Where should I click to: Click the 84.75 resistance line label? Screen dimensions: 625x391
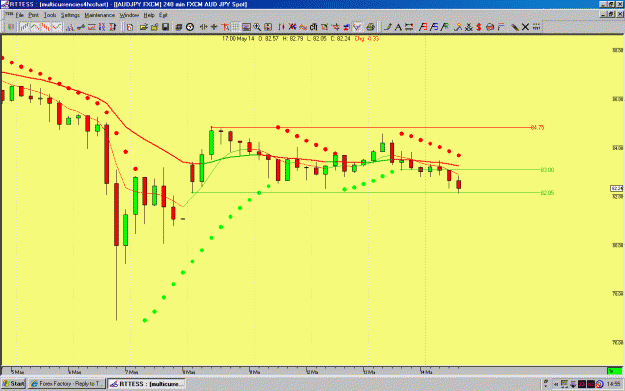point(537,128)
